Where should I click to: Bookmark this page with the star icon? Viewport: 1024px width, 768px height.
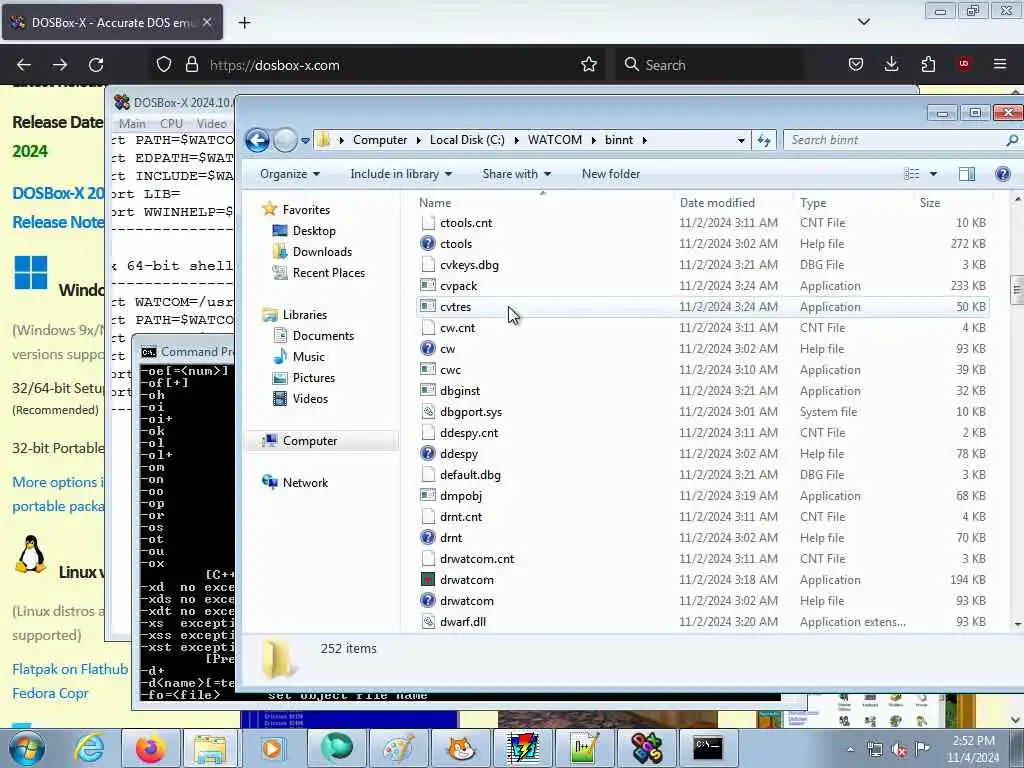pyautogui.click(x=588, y=65)
